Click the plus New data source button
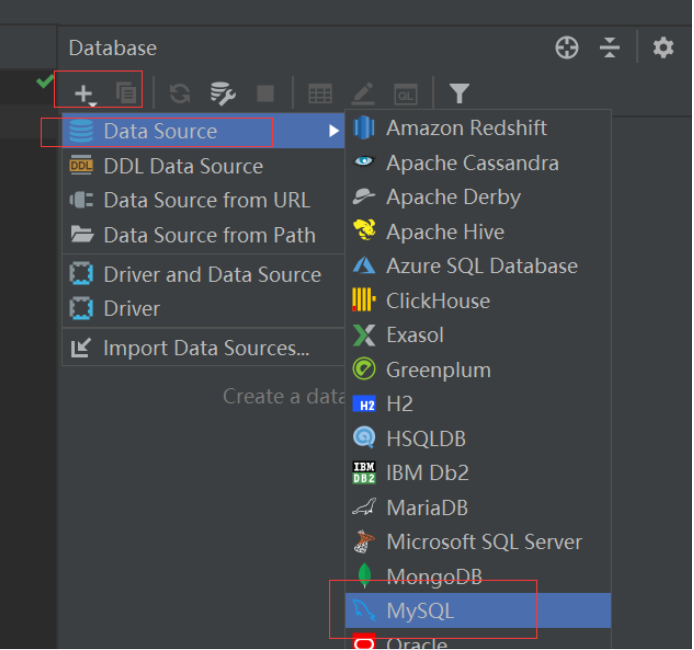 [85, 94]
